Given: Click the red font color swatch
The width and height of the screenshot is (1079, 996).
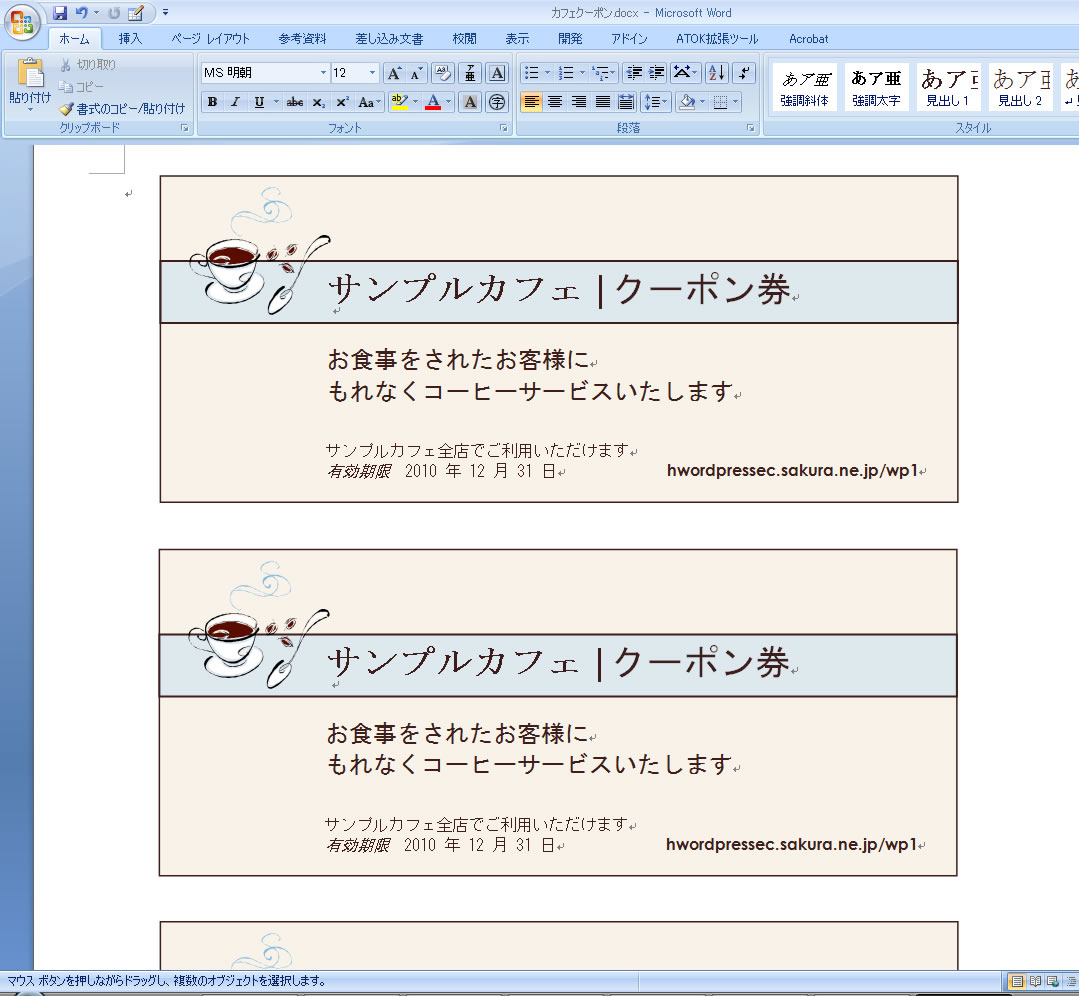Looking at the screenshot, I should 433,102.
